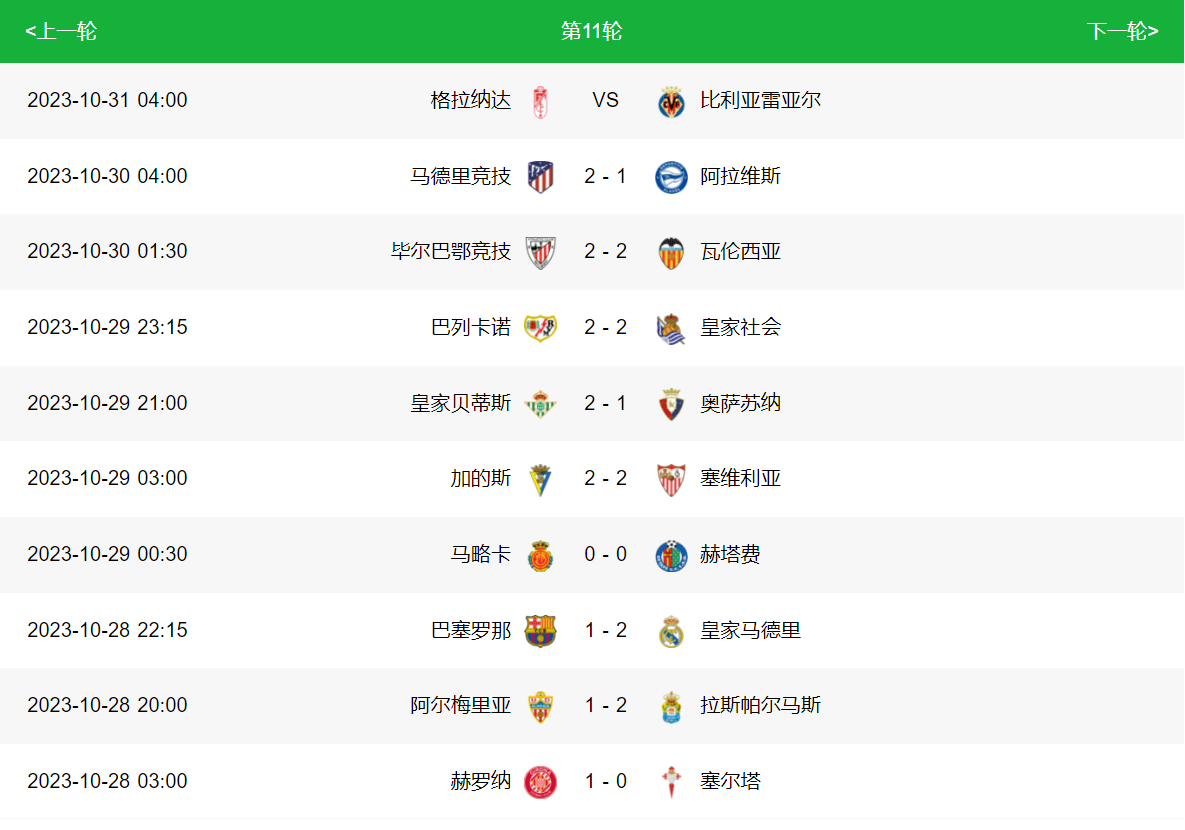Image resolution: width=1185 pixels, height=830 pixels.
Task: Go to next round with 下一轮
Action: pos(1122,31)
